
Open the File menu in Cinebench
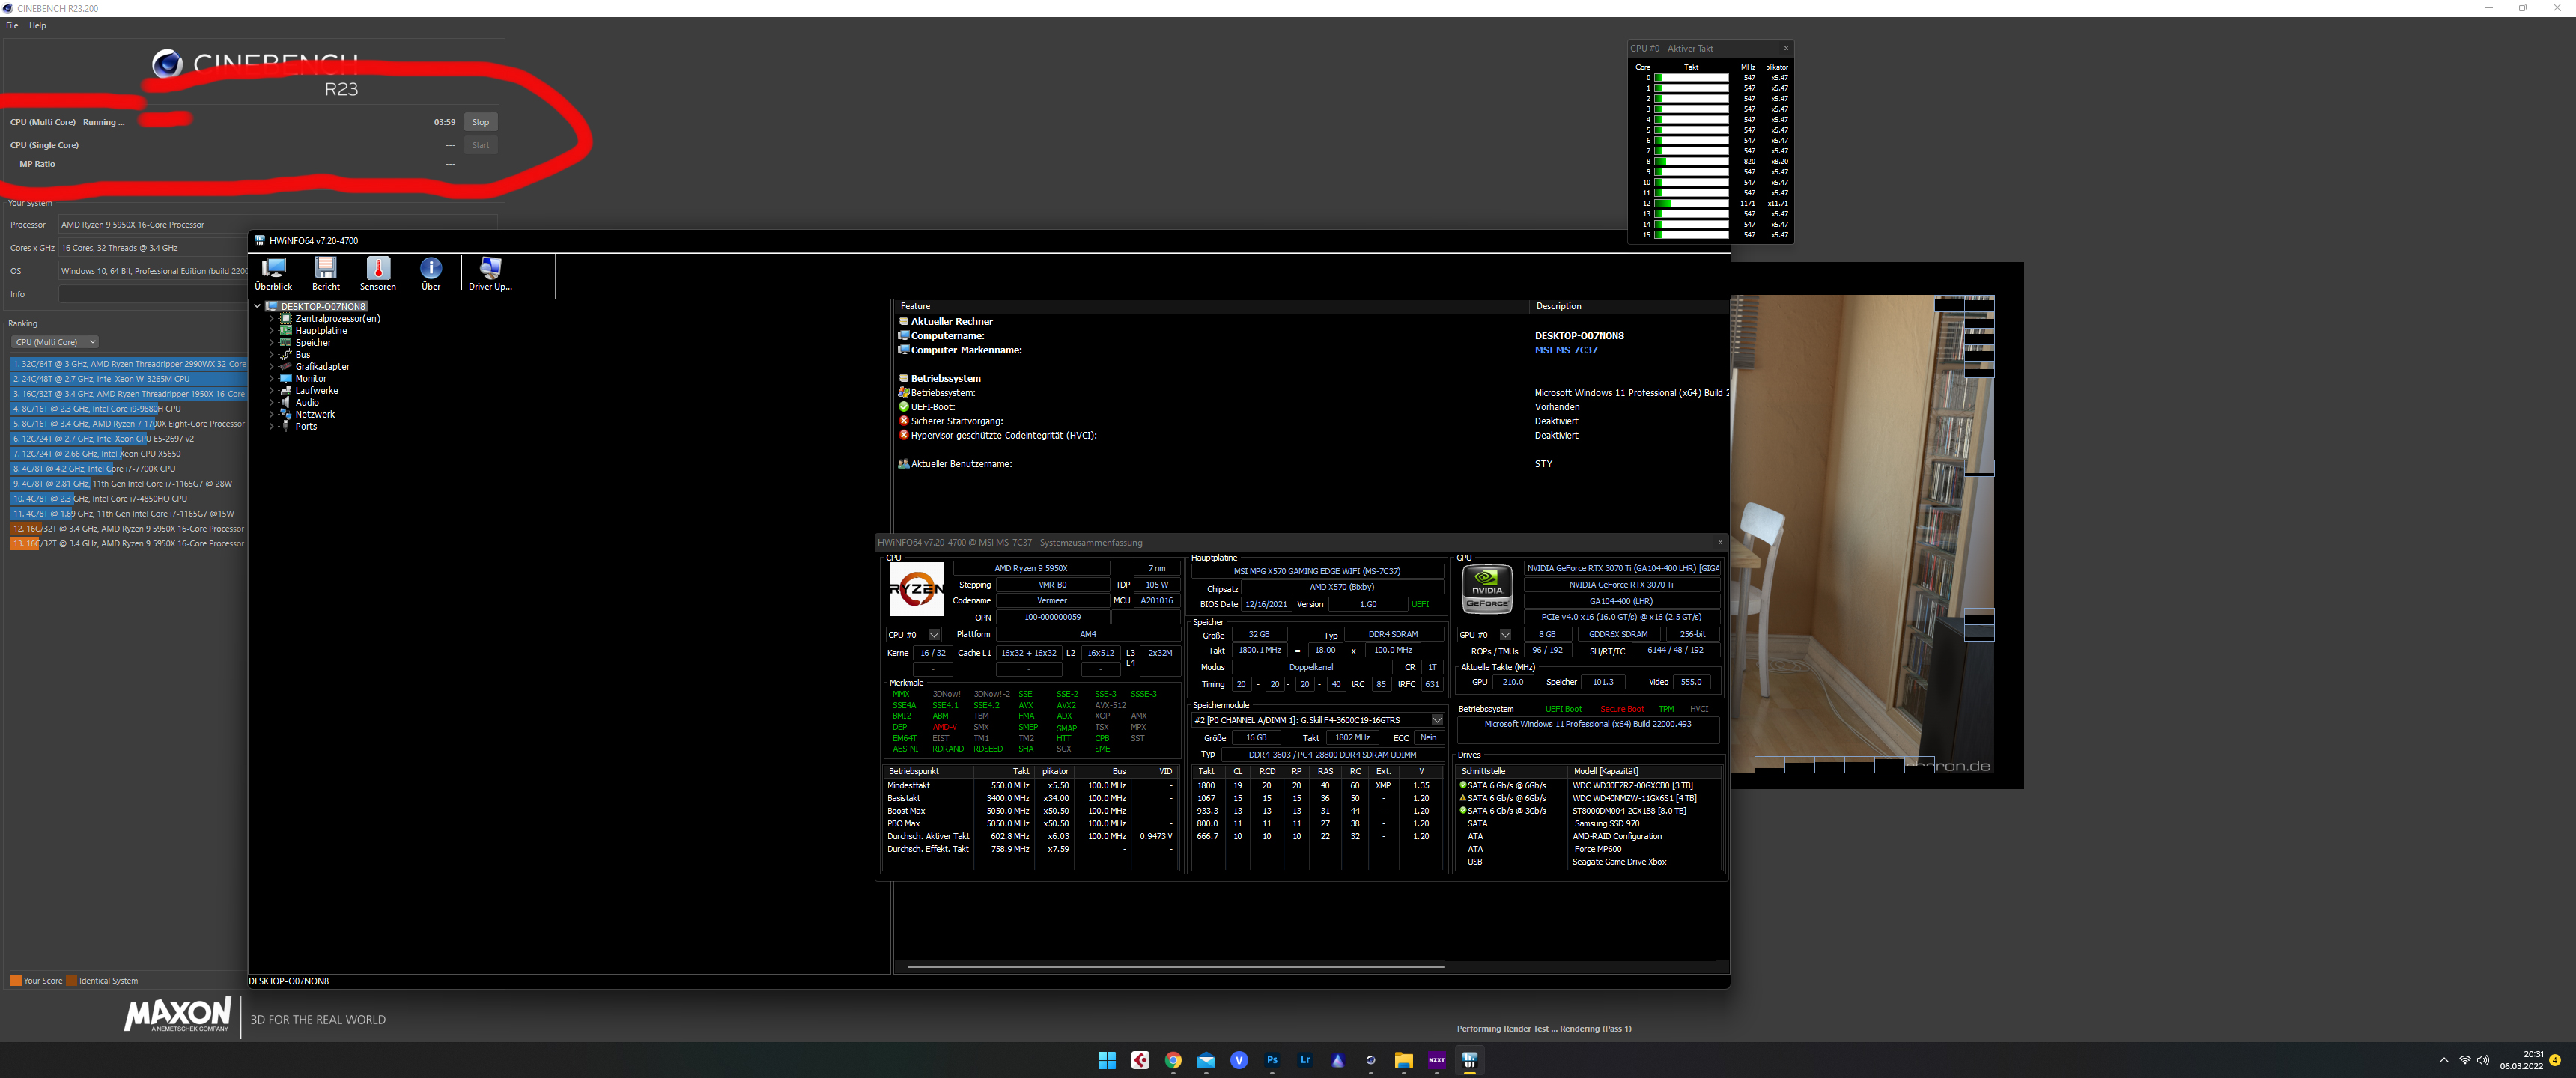[12, 26]
